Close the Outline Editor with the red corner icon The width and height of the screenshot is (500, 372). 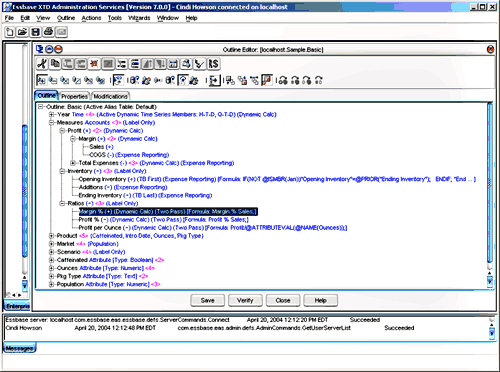[x=490, y=50]
